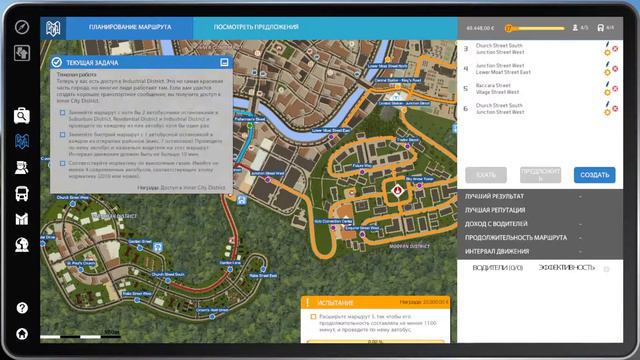Select route 3 Church Street South row
Screen dimensions: 640x360
540,49
